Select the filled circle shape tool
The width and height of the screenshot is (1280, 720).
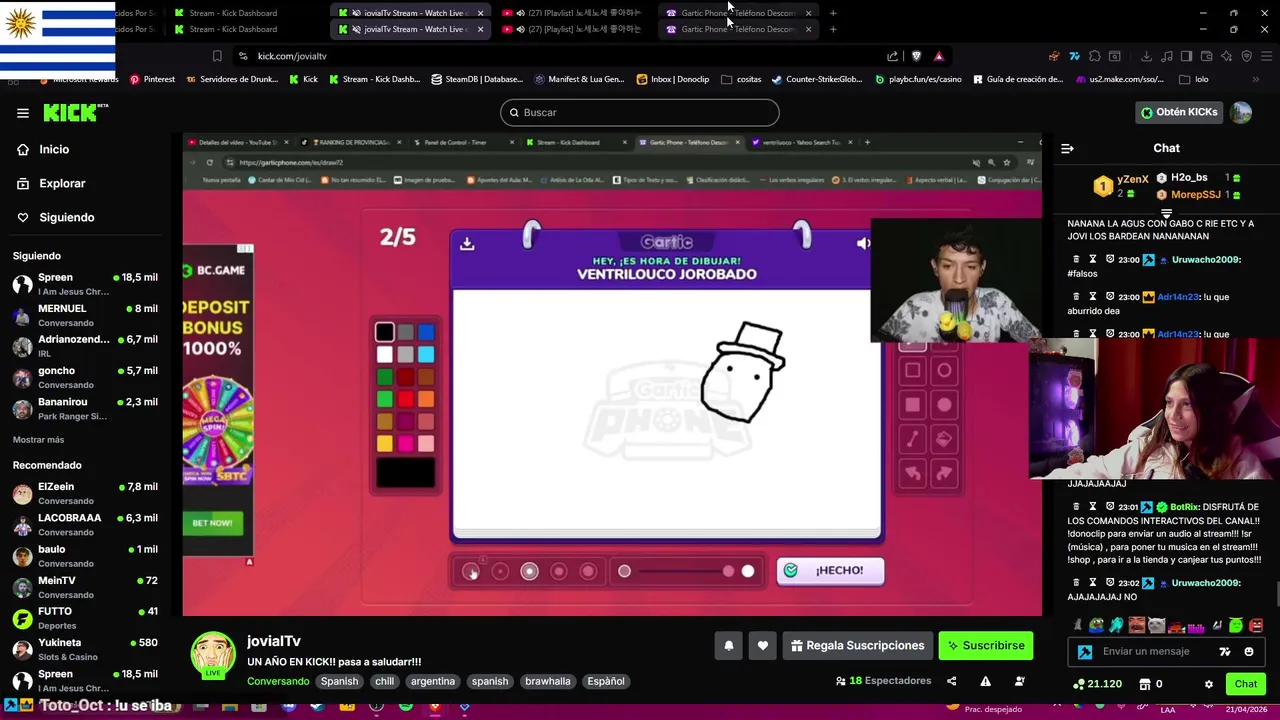point(943,405)
